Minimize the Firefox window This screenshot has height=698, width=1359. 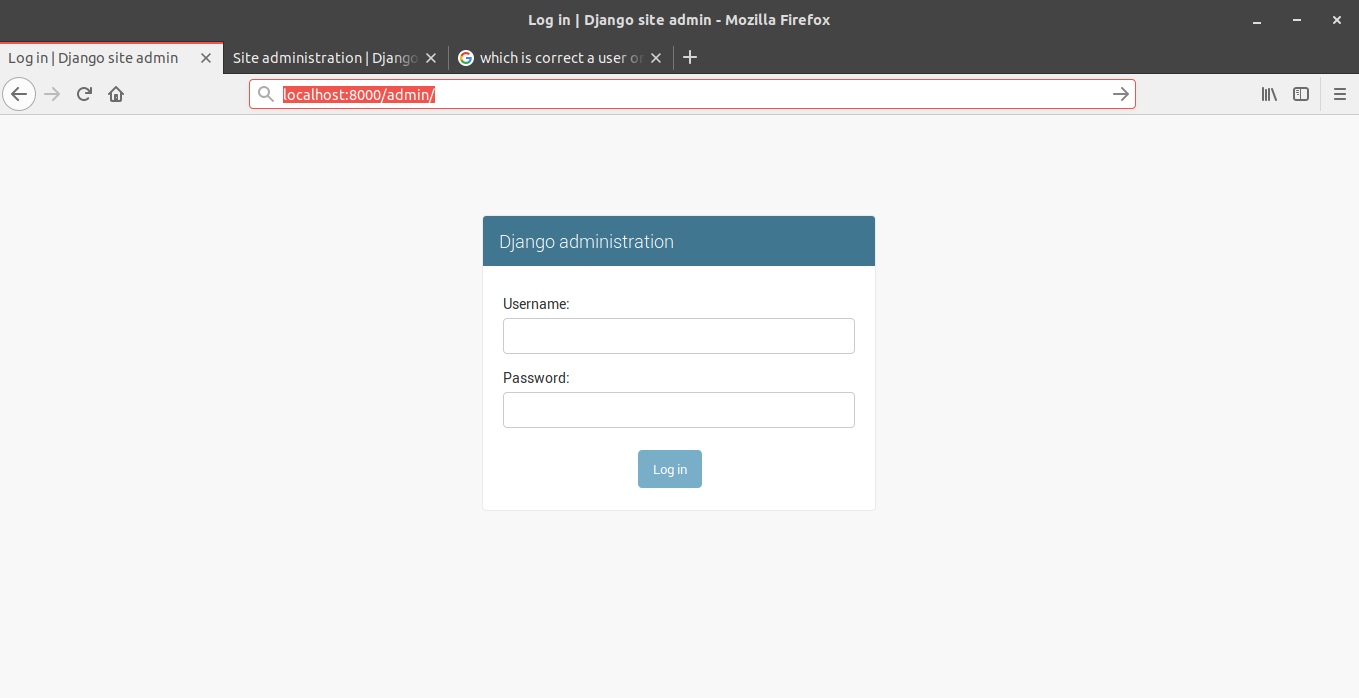(1257, 20)
